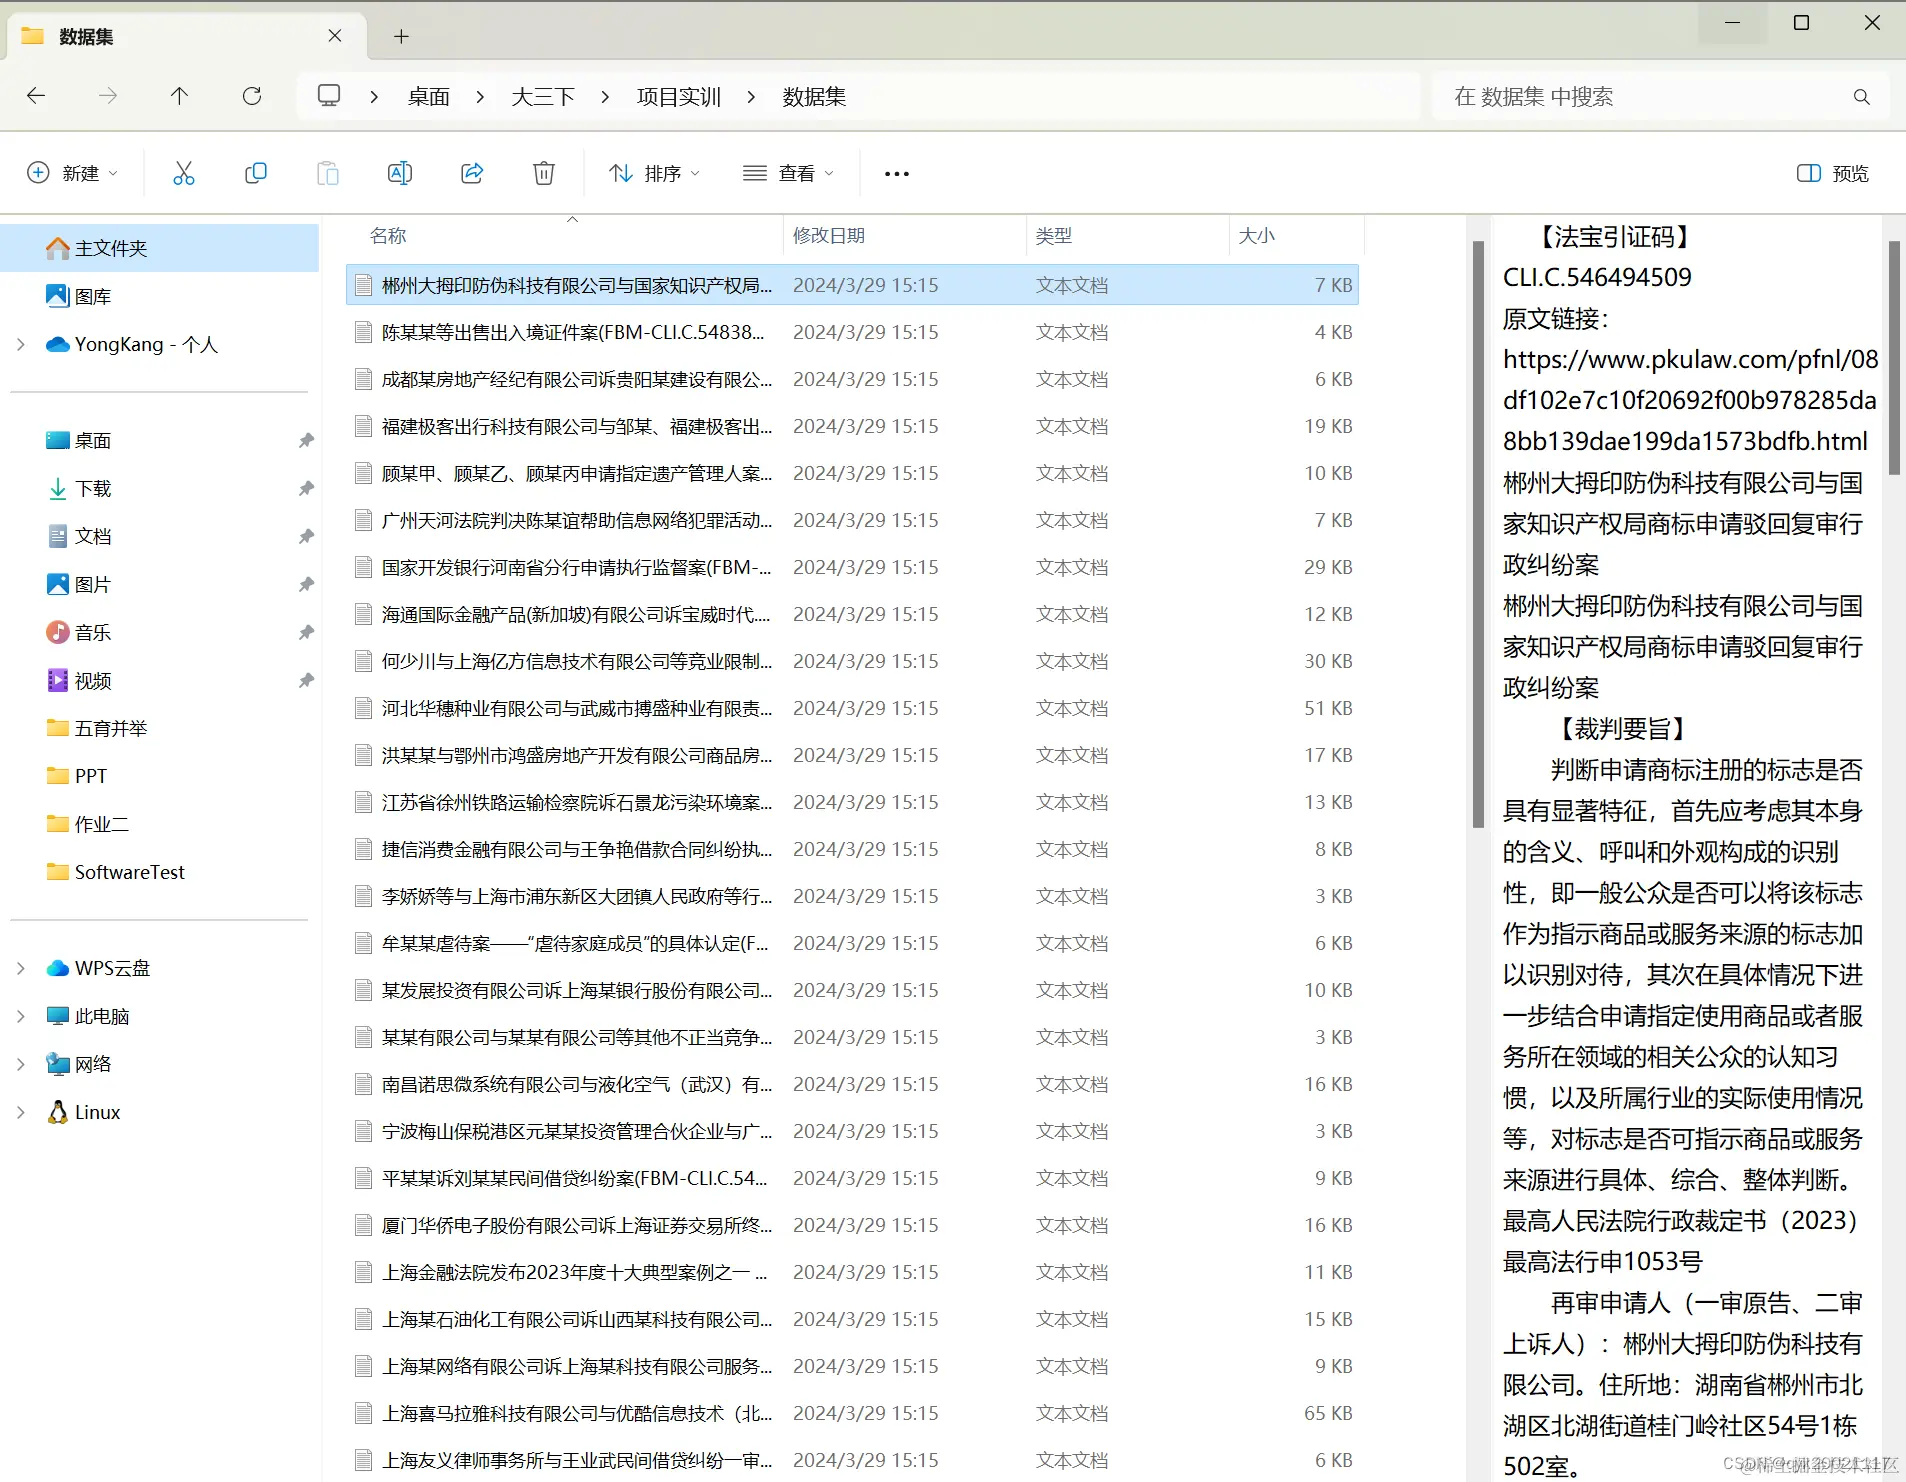Navigate to 桌面 in breadcrumb

click(429, 97)
